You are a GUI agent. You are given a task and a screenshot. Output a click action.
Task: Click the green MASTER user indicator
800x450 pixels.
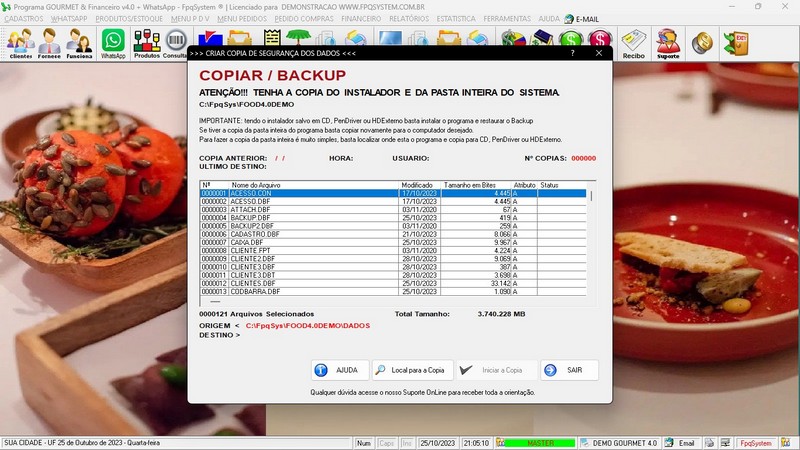tap(540, 443)
